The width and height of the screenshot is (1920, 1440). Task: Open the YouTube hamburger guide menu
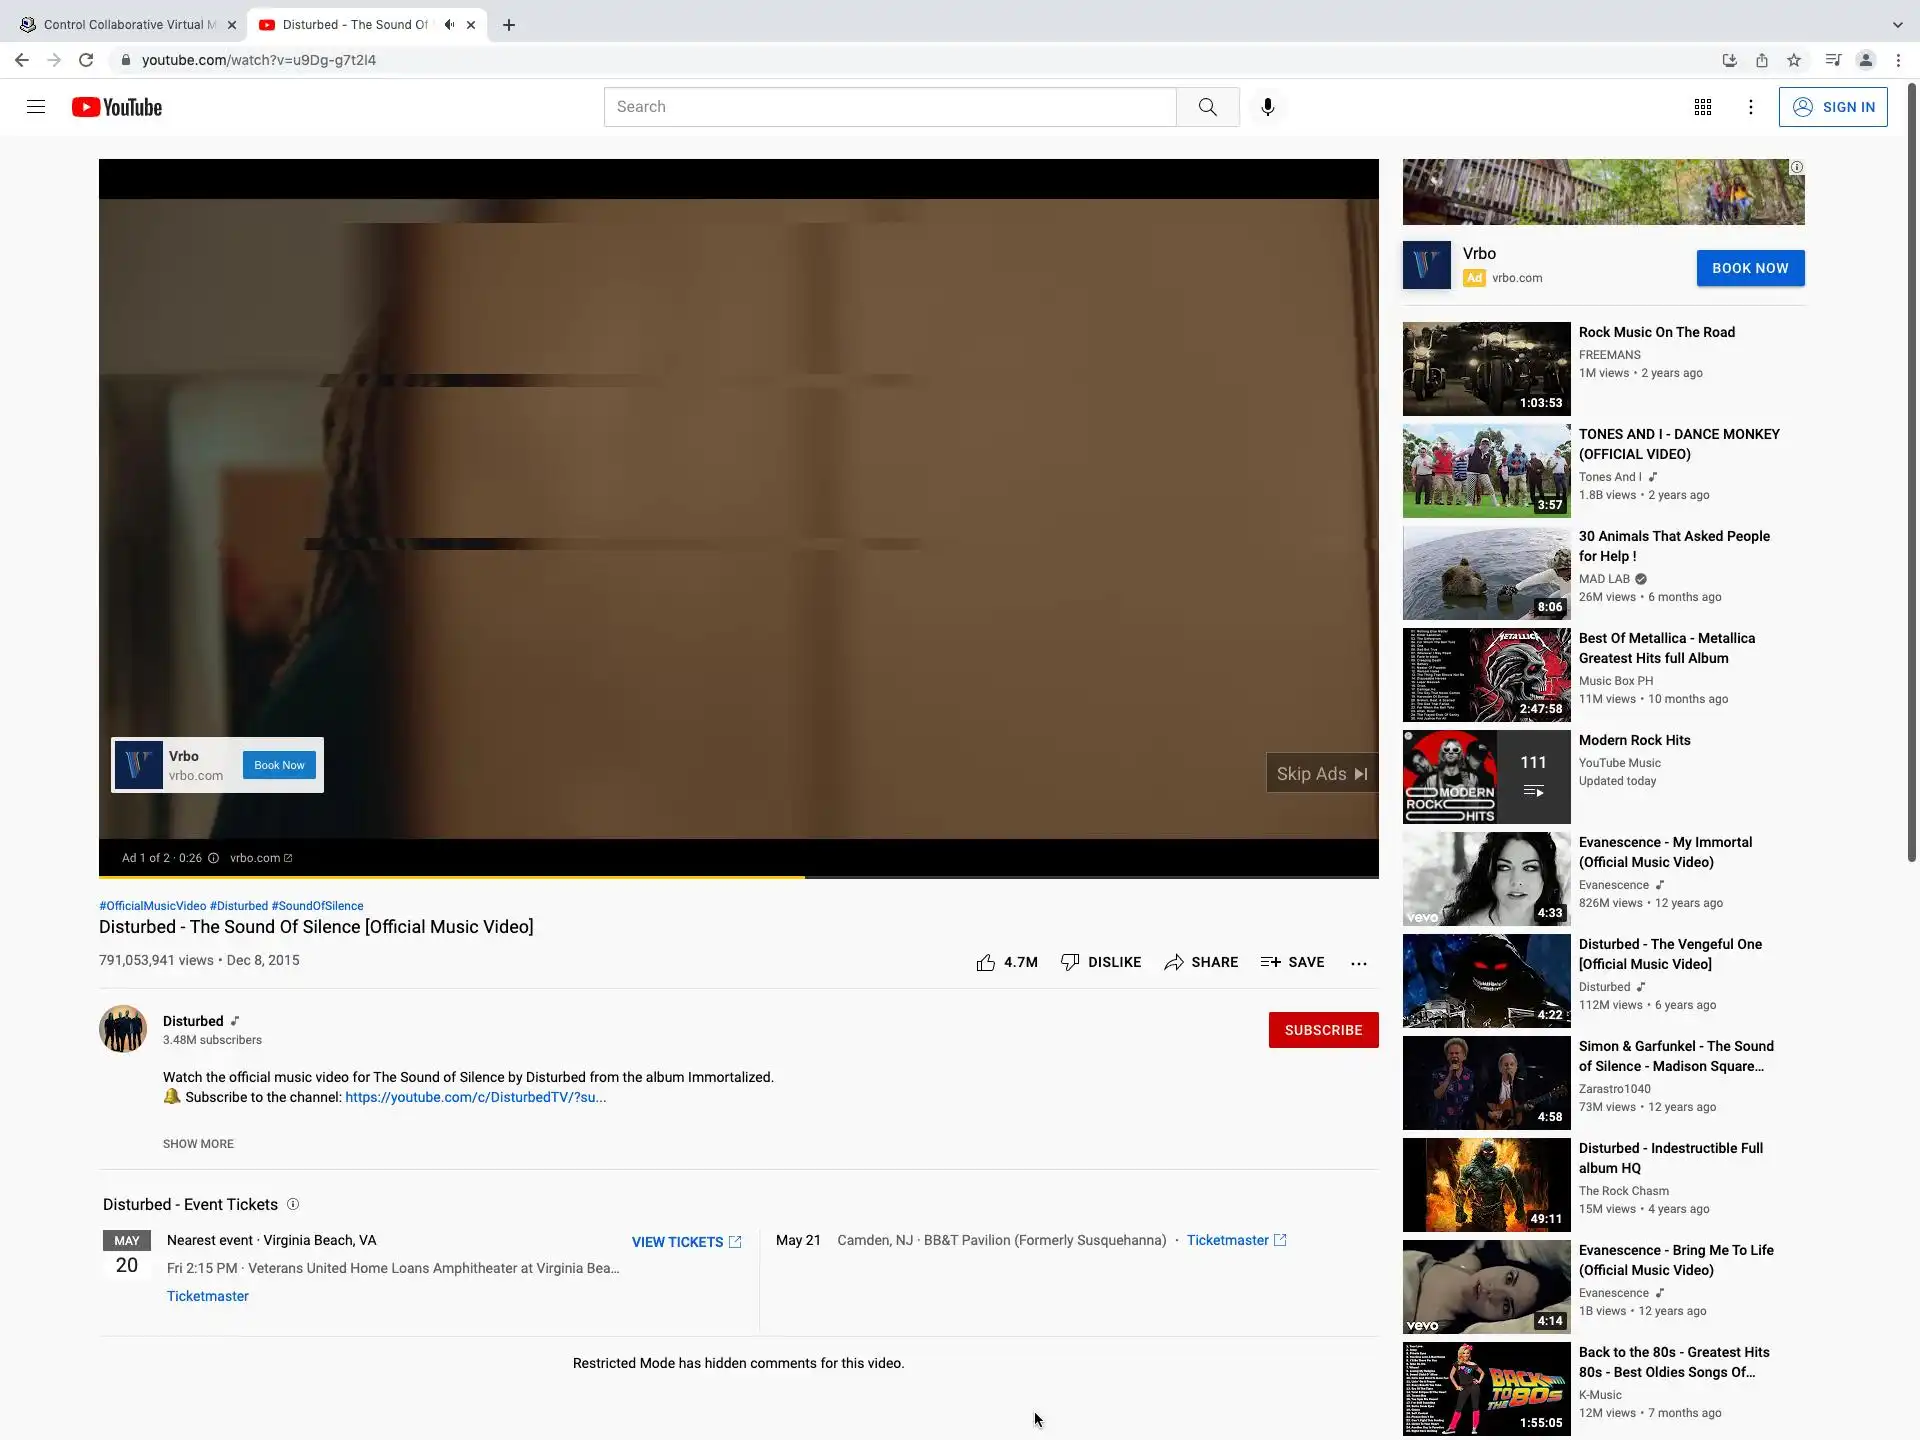pos(36,107)
